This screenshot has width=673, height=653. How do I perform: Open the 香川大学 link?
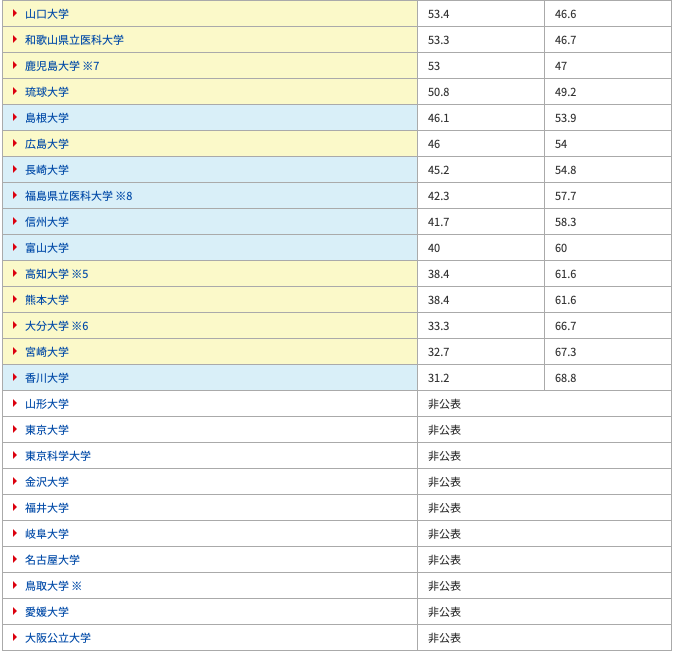tap(47, 378)
